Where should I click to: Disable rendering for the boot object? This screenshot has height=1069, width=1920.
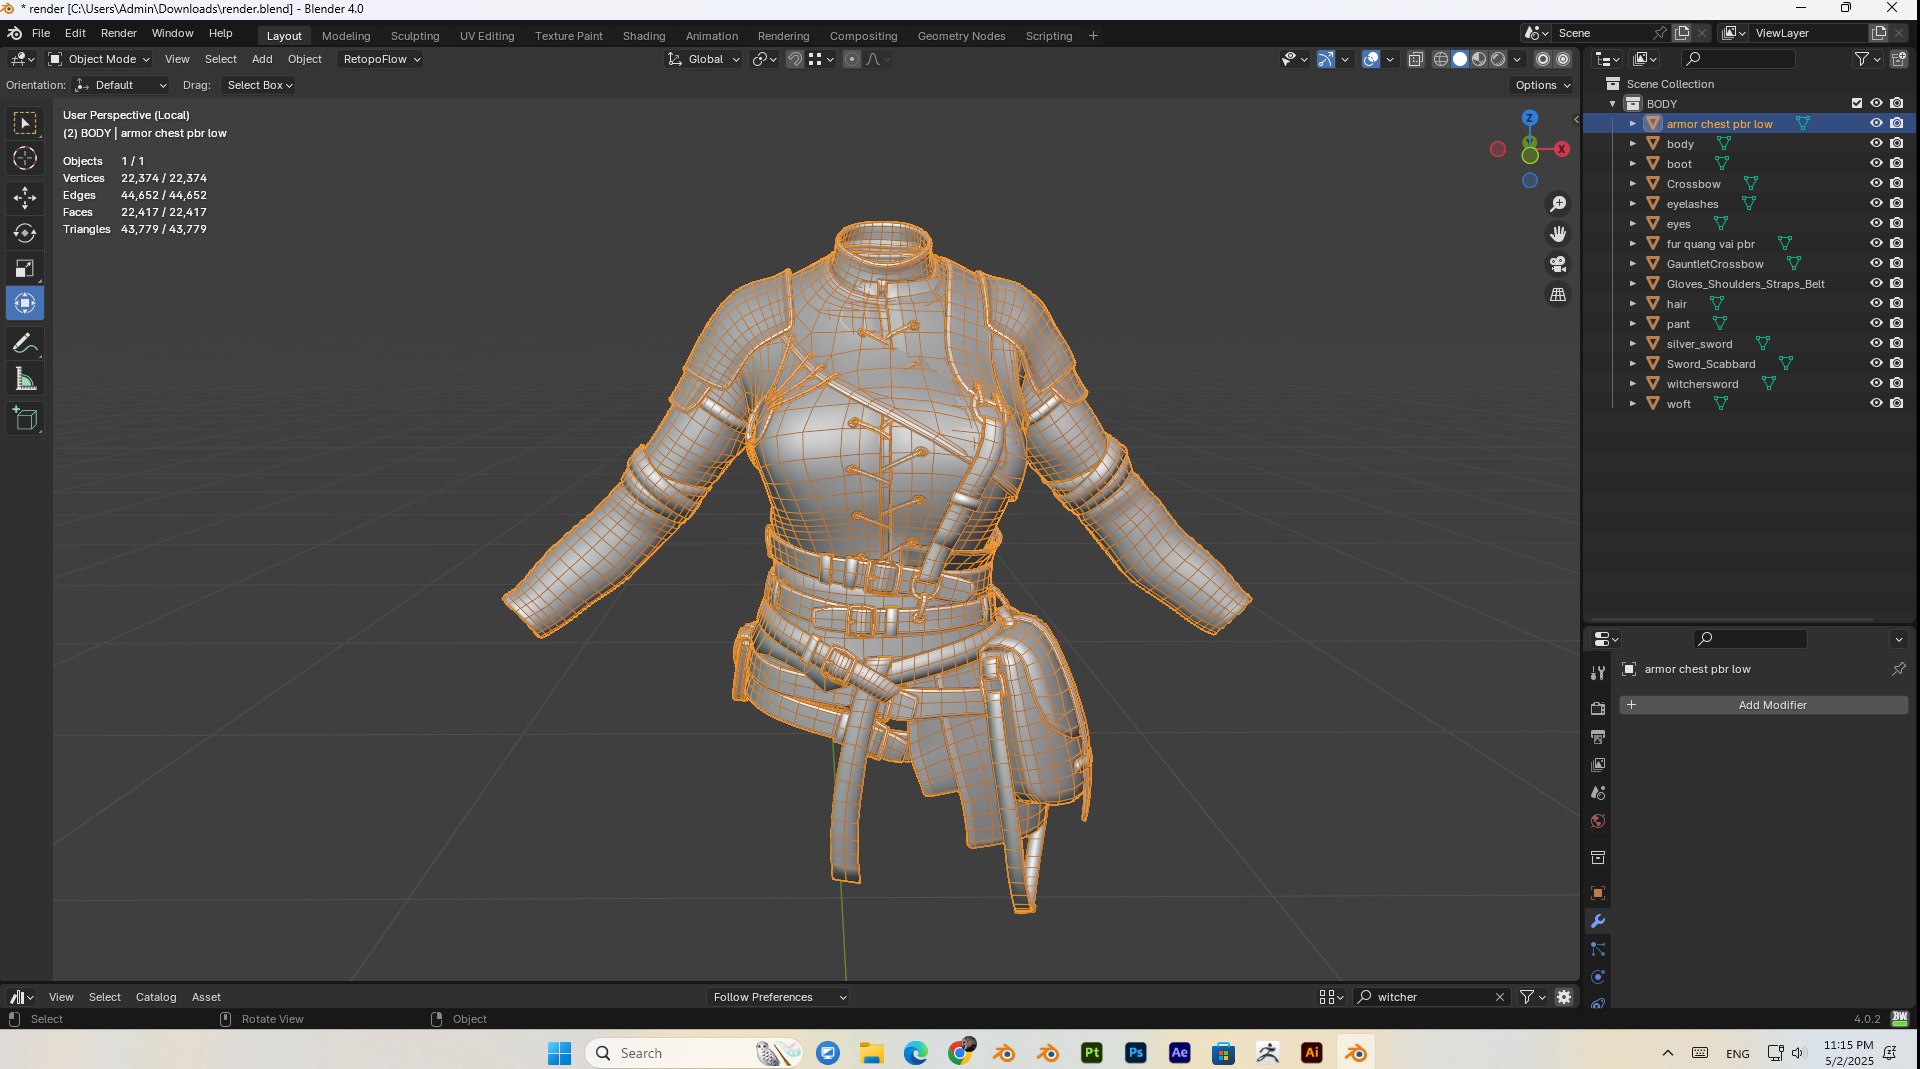click(x=1896, y=163)
